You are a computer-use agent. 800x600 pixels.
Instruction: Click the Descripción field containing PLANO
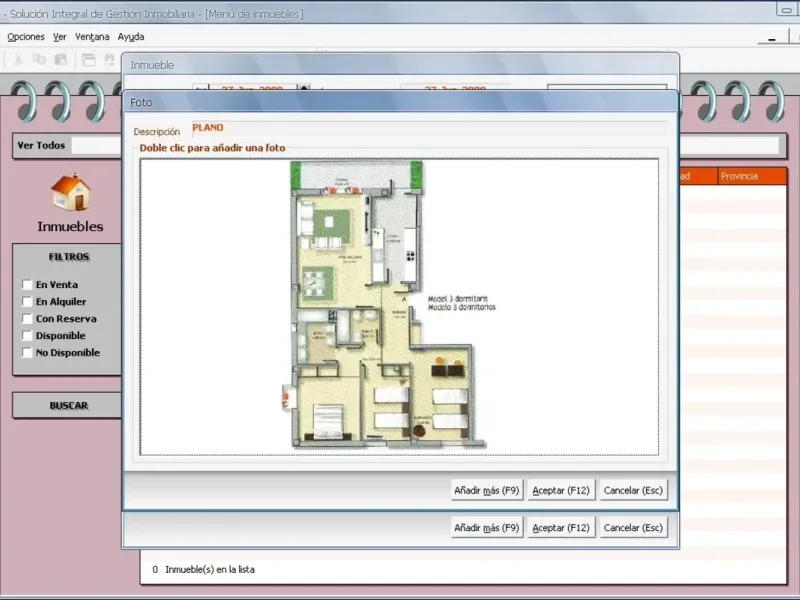(x=430, y=129)
